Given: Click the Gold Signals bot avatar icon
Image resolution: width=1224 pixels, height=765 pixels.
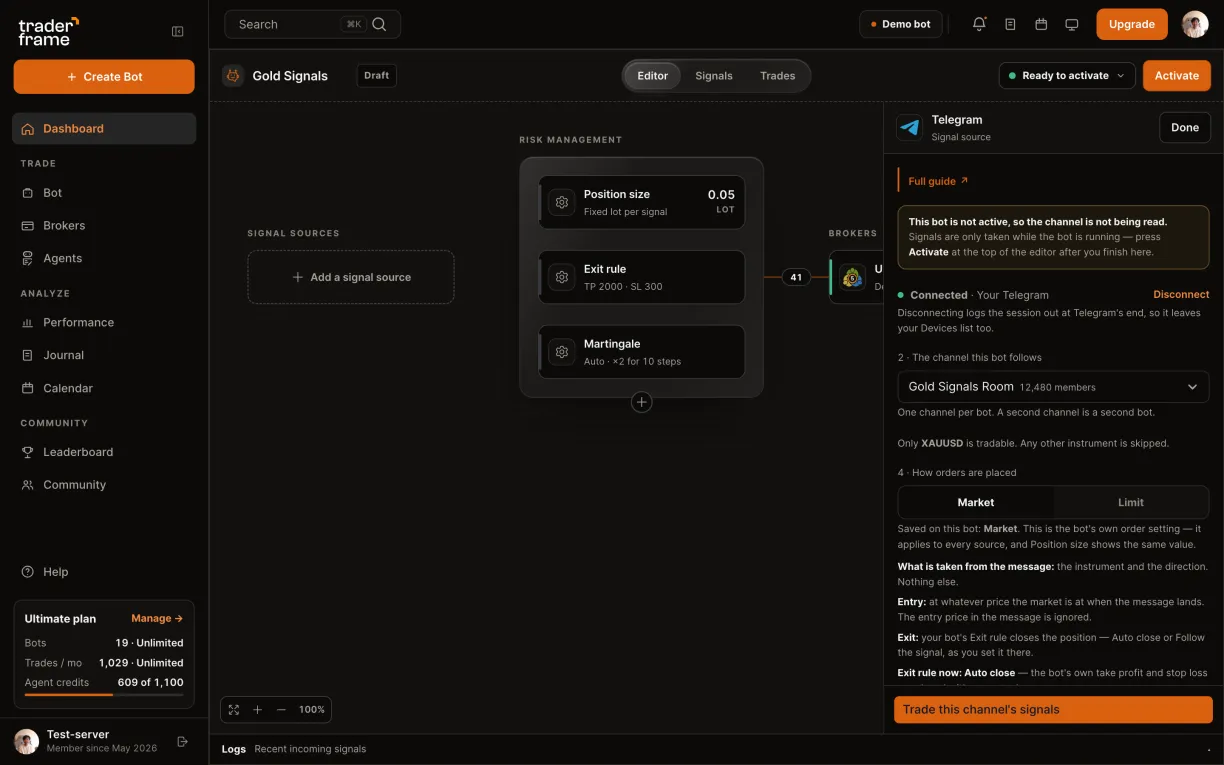Looking at the screenshot, I should [x=233, y=75].
